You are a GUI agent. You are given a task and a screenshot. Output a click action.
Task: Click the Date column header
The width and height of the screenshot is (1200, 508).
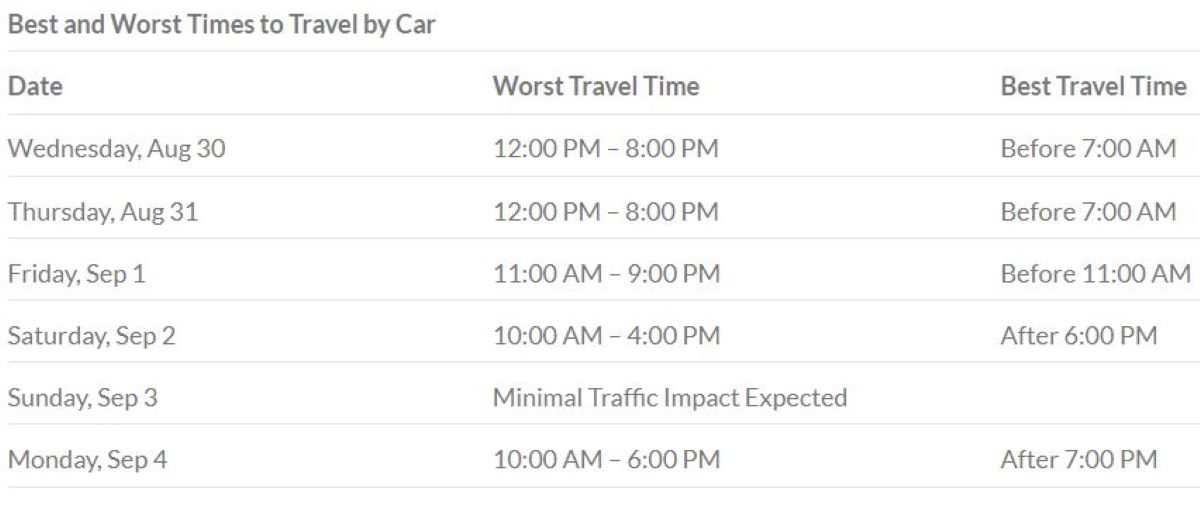[x=35, y=87]
